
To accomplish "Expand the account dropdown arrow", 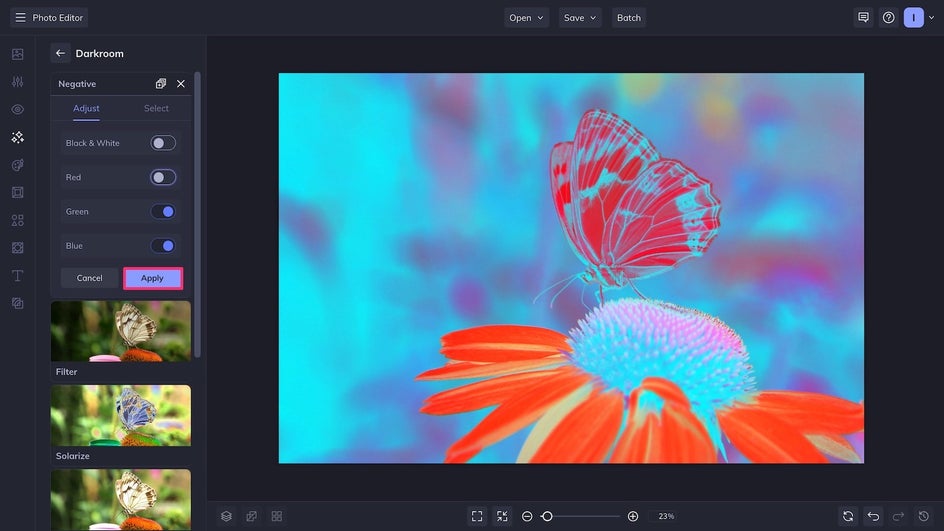I will pos(932,17).
